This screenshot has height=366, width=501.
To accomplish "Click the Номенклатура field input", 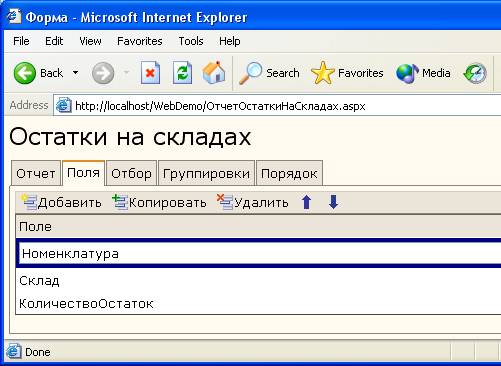I will click(260, 253).
